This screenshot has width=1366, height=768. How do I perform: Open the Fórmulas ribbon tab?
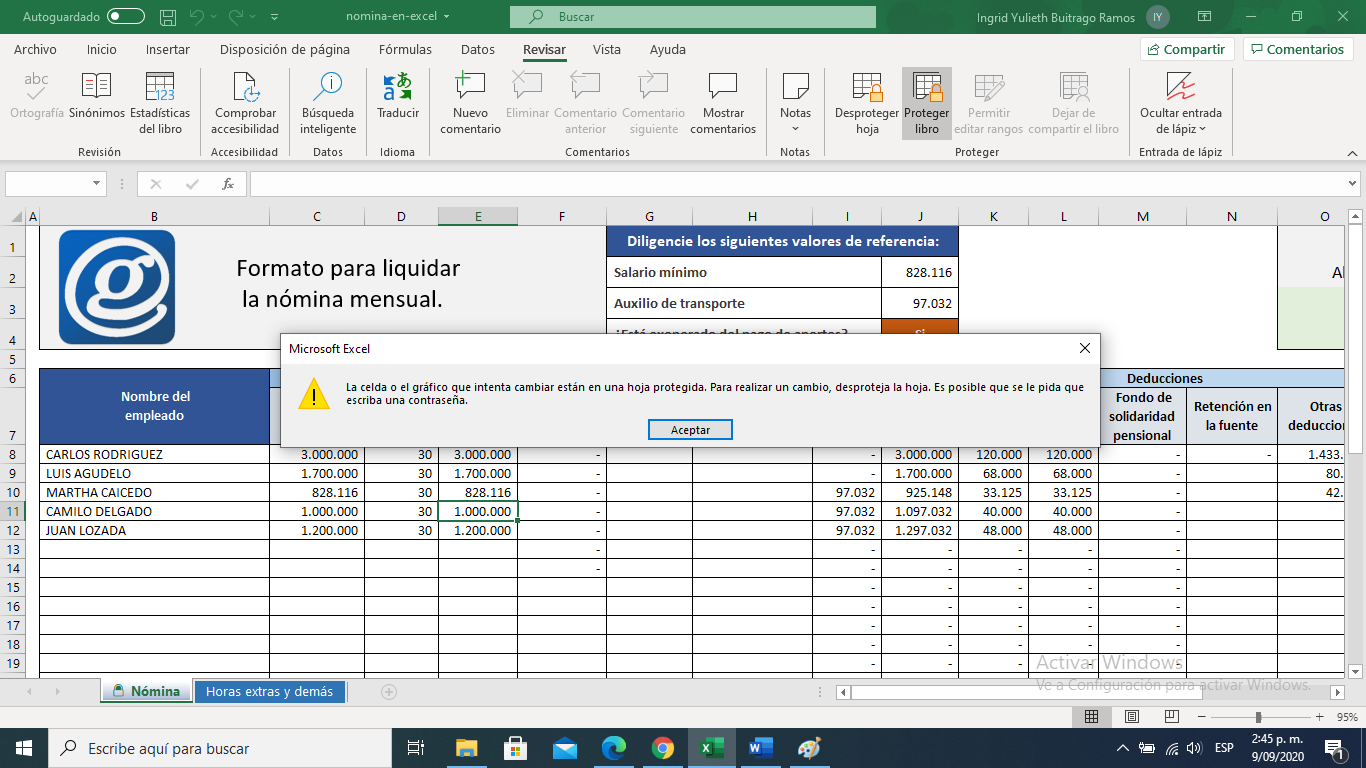click(x=405, y=49)
